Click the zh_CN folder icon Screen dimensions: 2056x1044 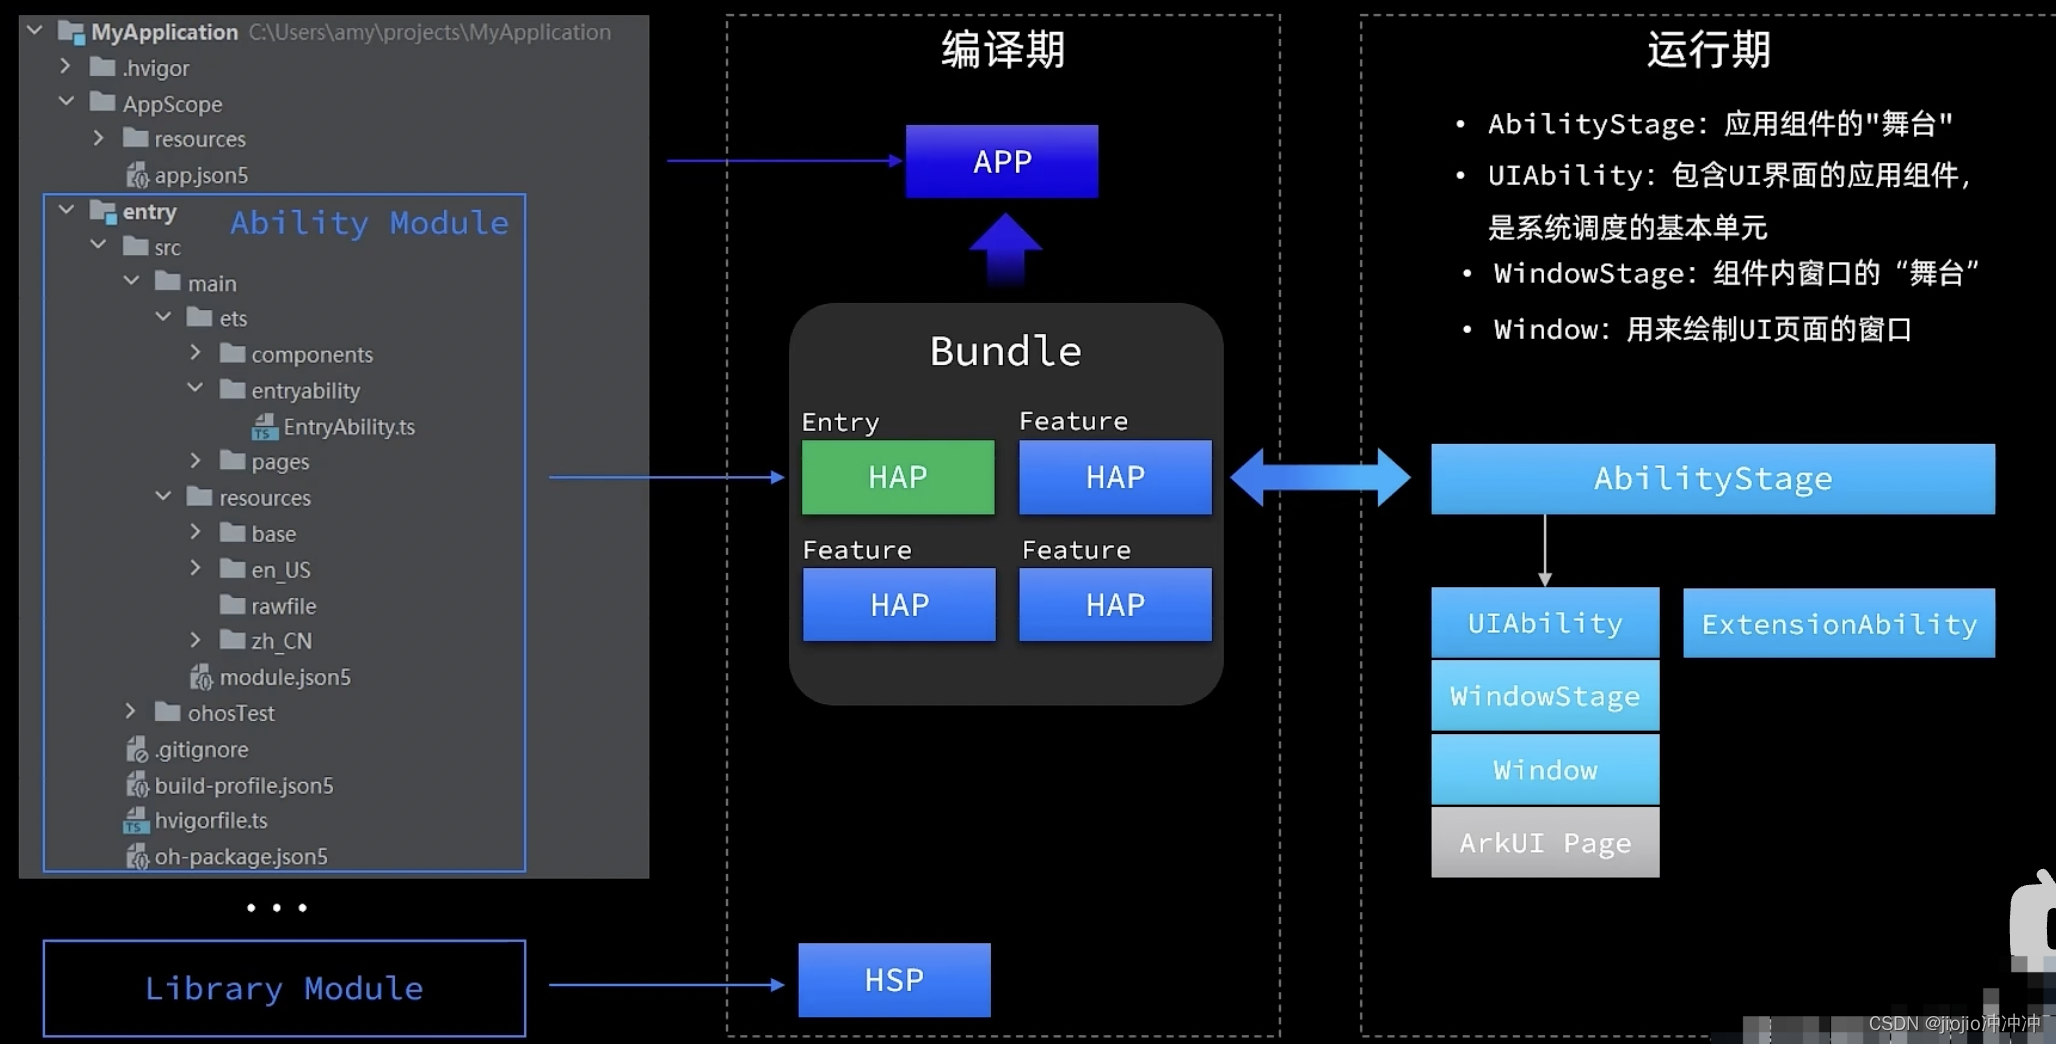pos(232,639)
